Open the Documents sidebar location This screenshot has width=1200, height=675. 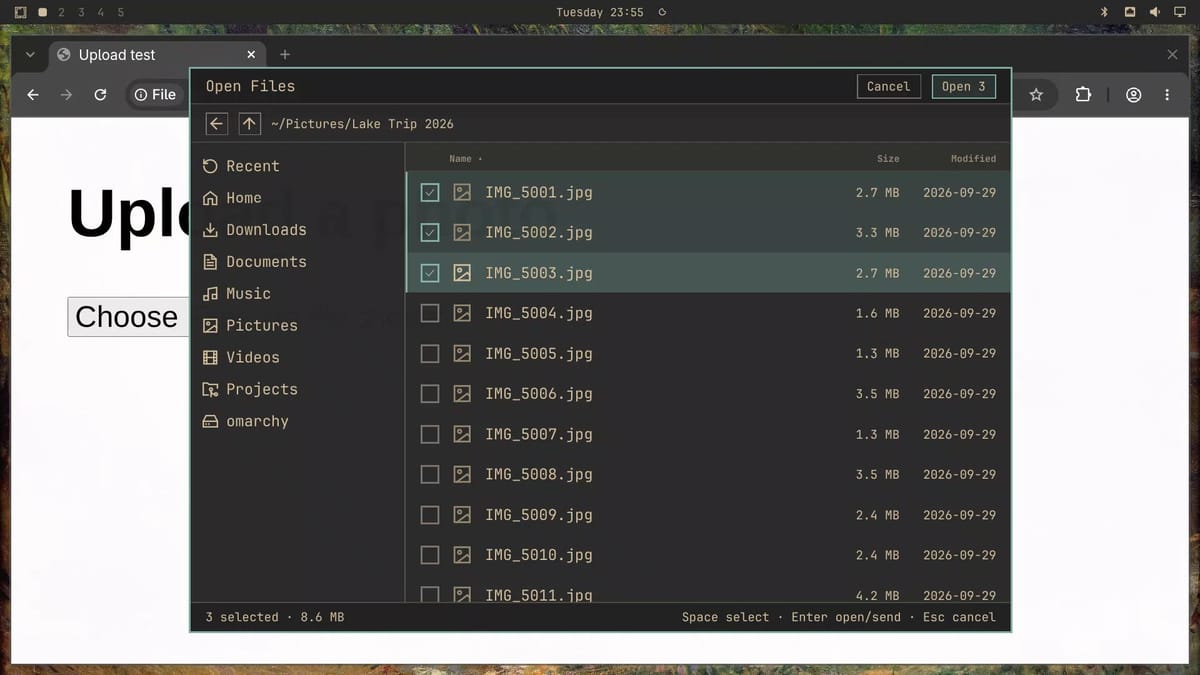[x=254, y=262]
